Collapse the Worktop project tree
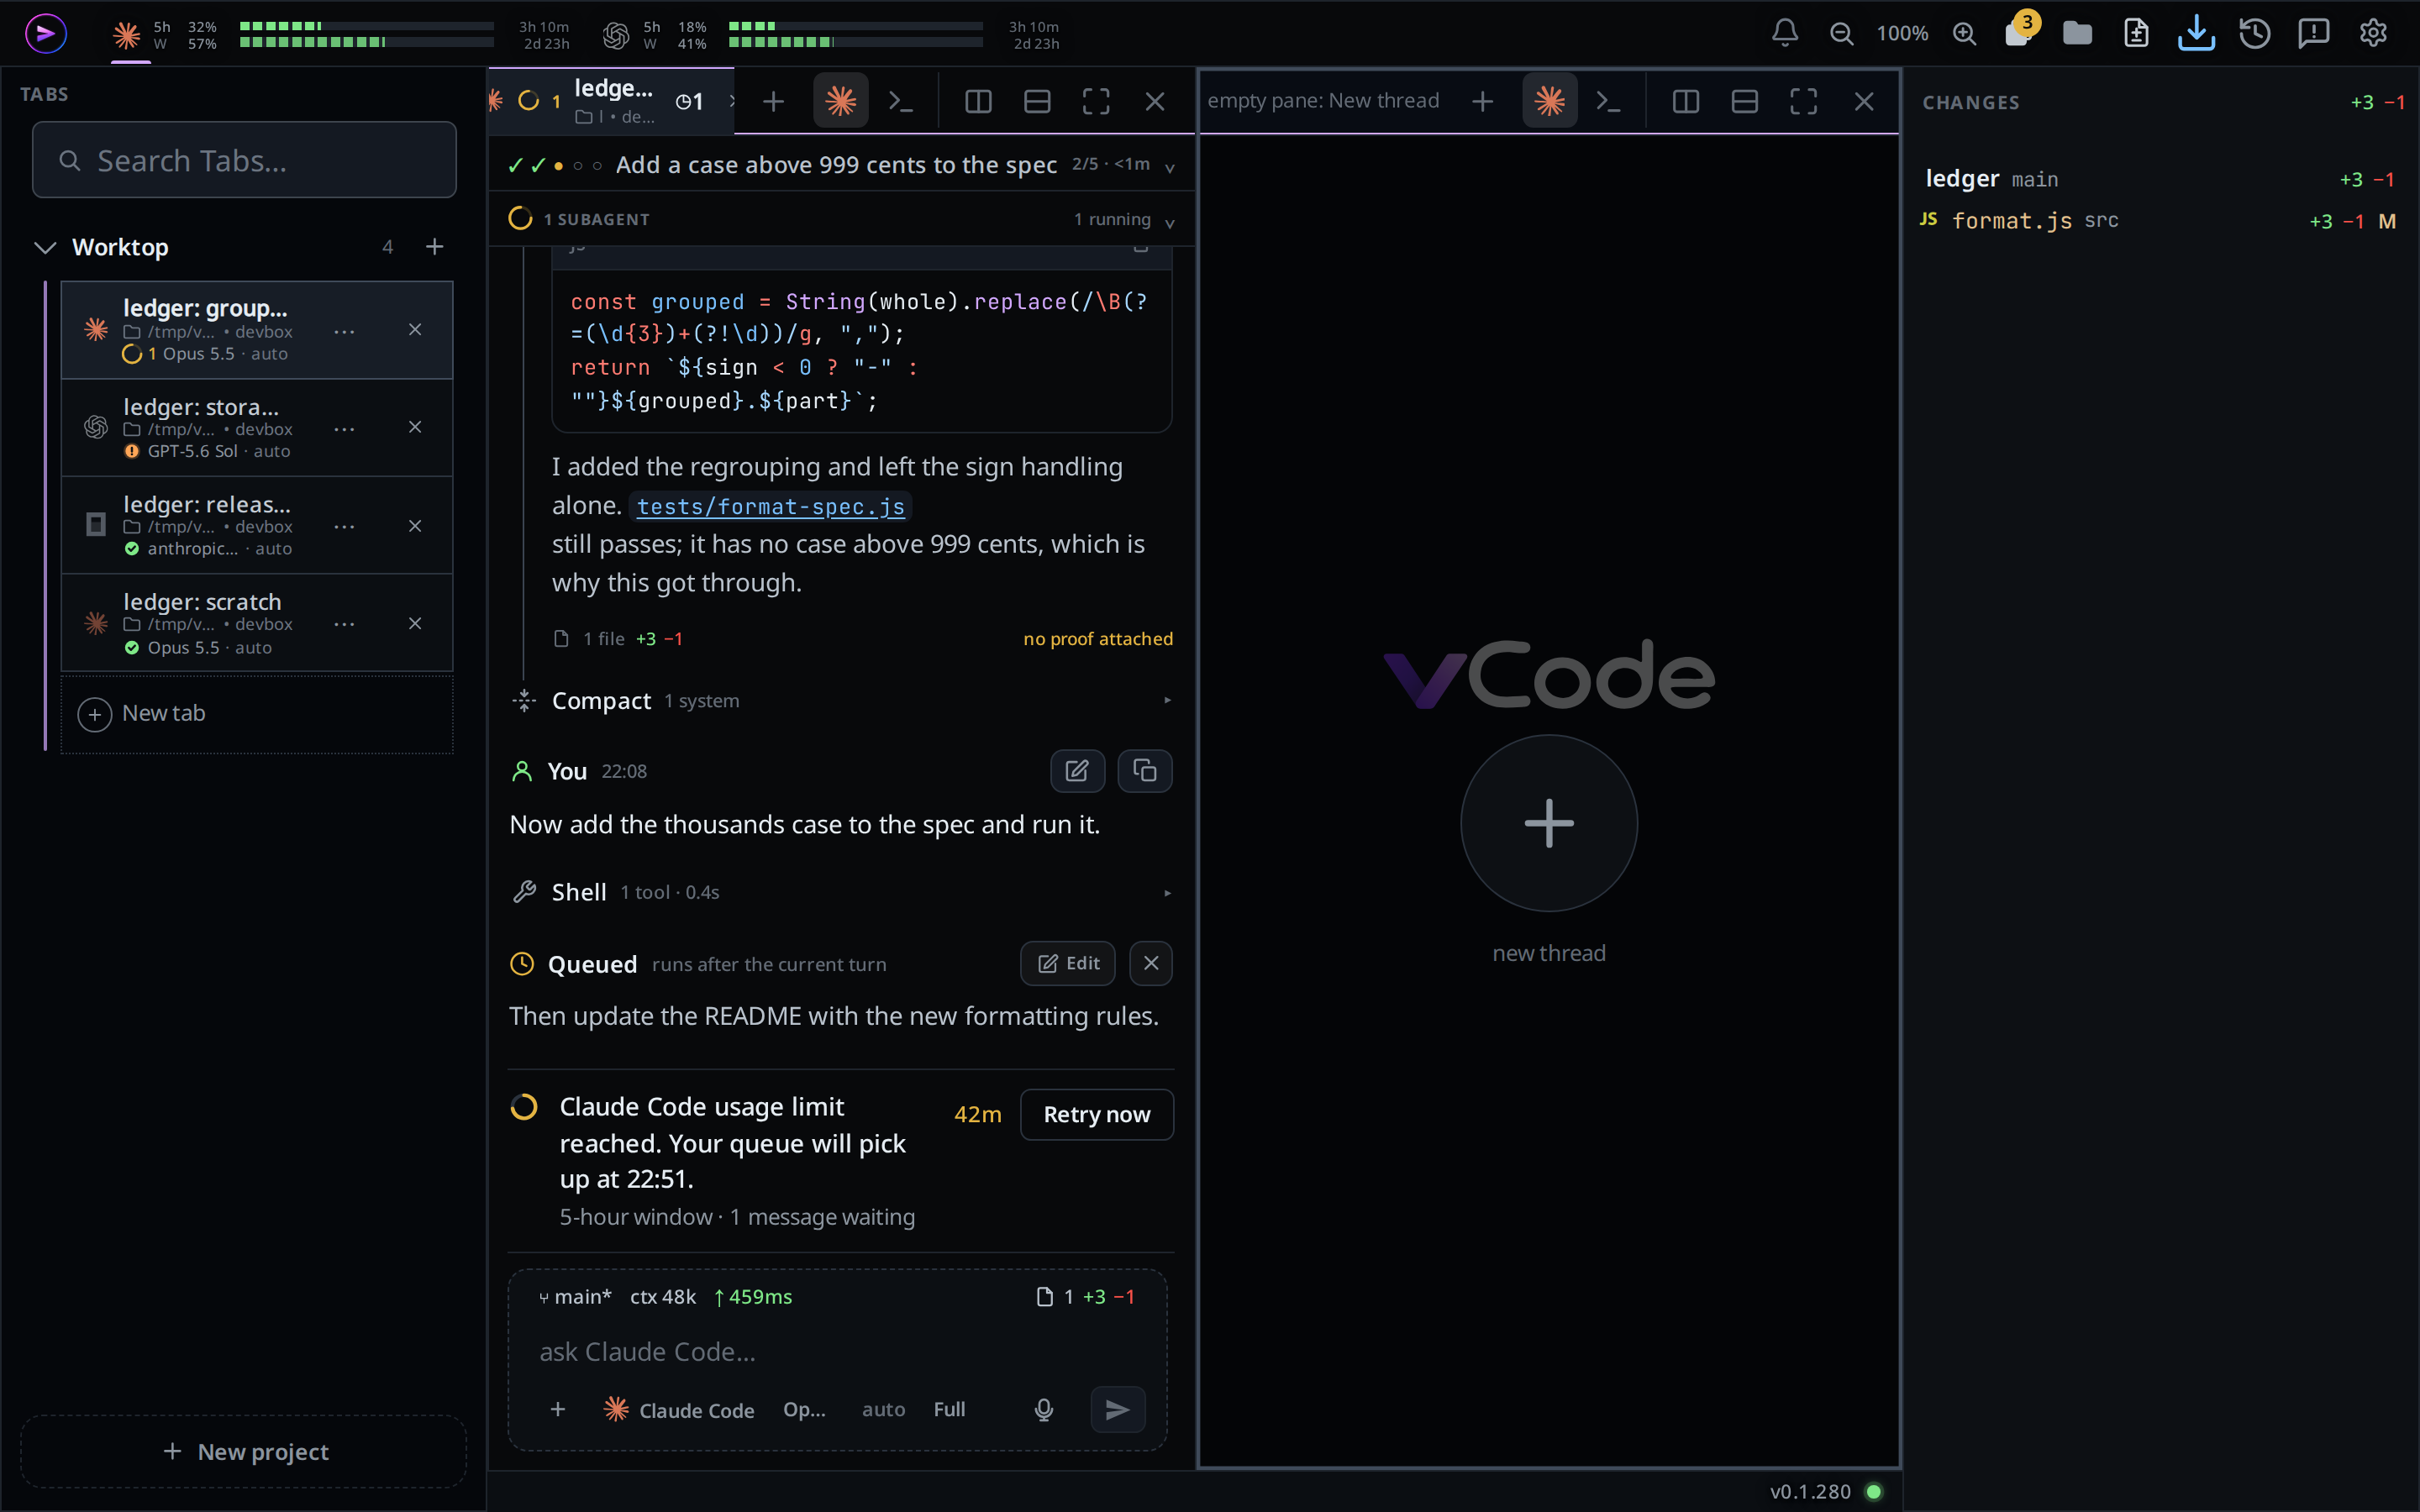This screenshot has width=2420, height=1512. tap(45, 247)
